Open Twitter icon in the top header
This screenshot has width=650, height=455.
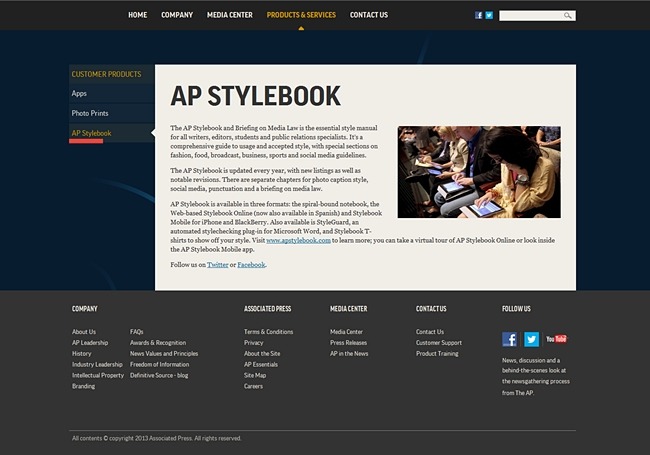(489, 15)
